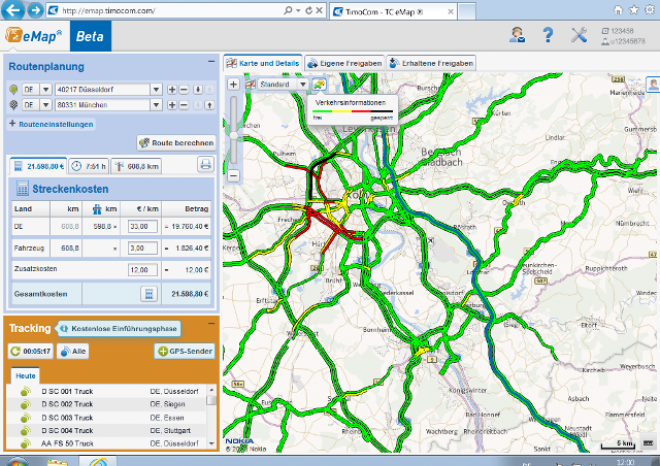Click the calculator icon in Gesamtkosten row
The width and height of the screenshot is (660, 466).
tap(148, 294)
